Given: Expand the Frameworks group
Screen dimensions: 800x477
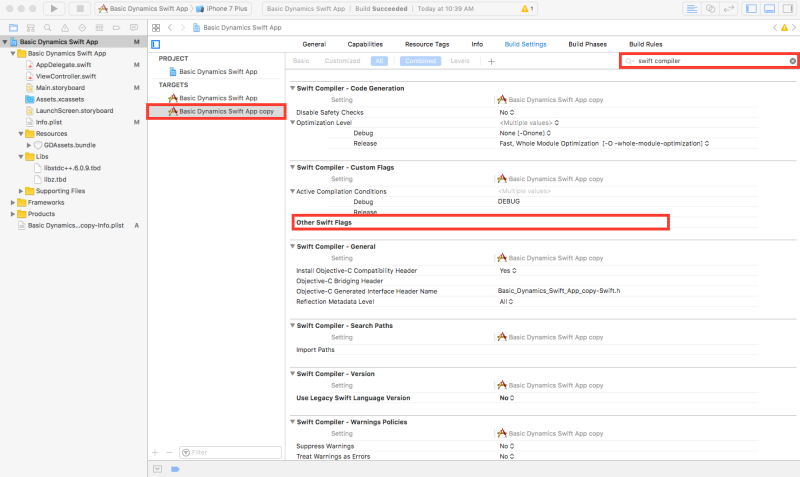Looking at the screenshot, I should [13, 203].
